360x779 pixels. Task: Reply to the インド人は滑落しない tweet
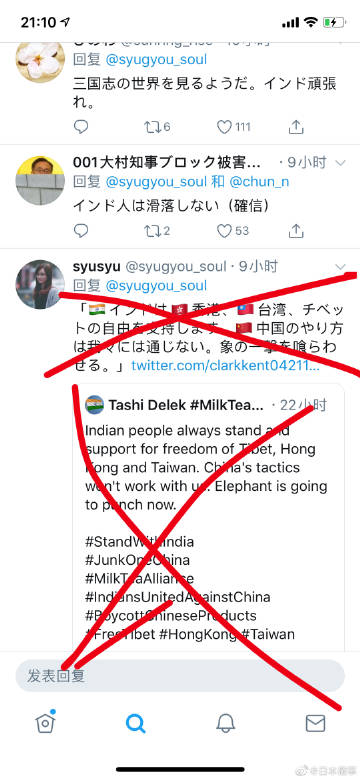tap(81, 231)
